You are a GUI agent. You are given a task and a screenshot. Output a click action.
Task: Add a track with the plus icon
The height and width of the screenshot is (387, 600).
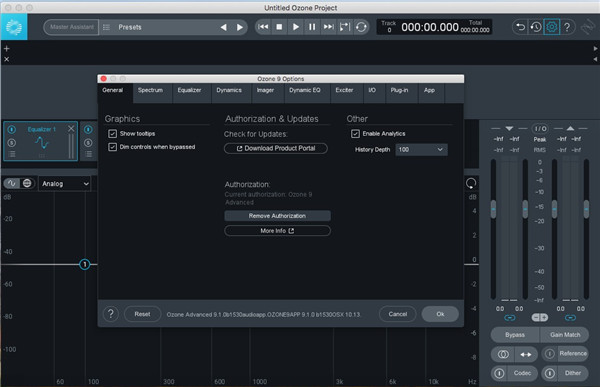pyautogui.click(x=7, y=49)
